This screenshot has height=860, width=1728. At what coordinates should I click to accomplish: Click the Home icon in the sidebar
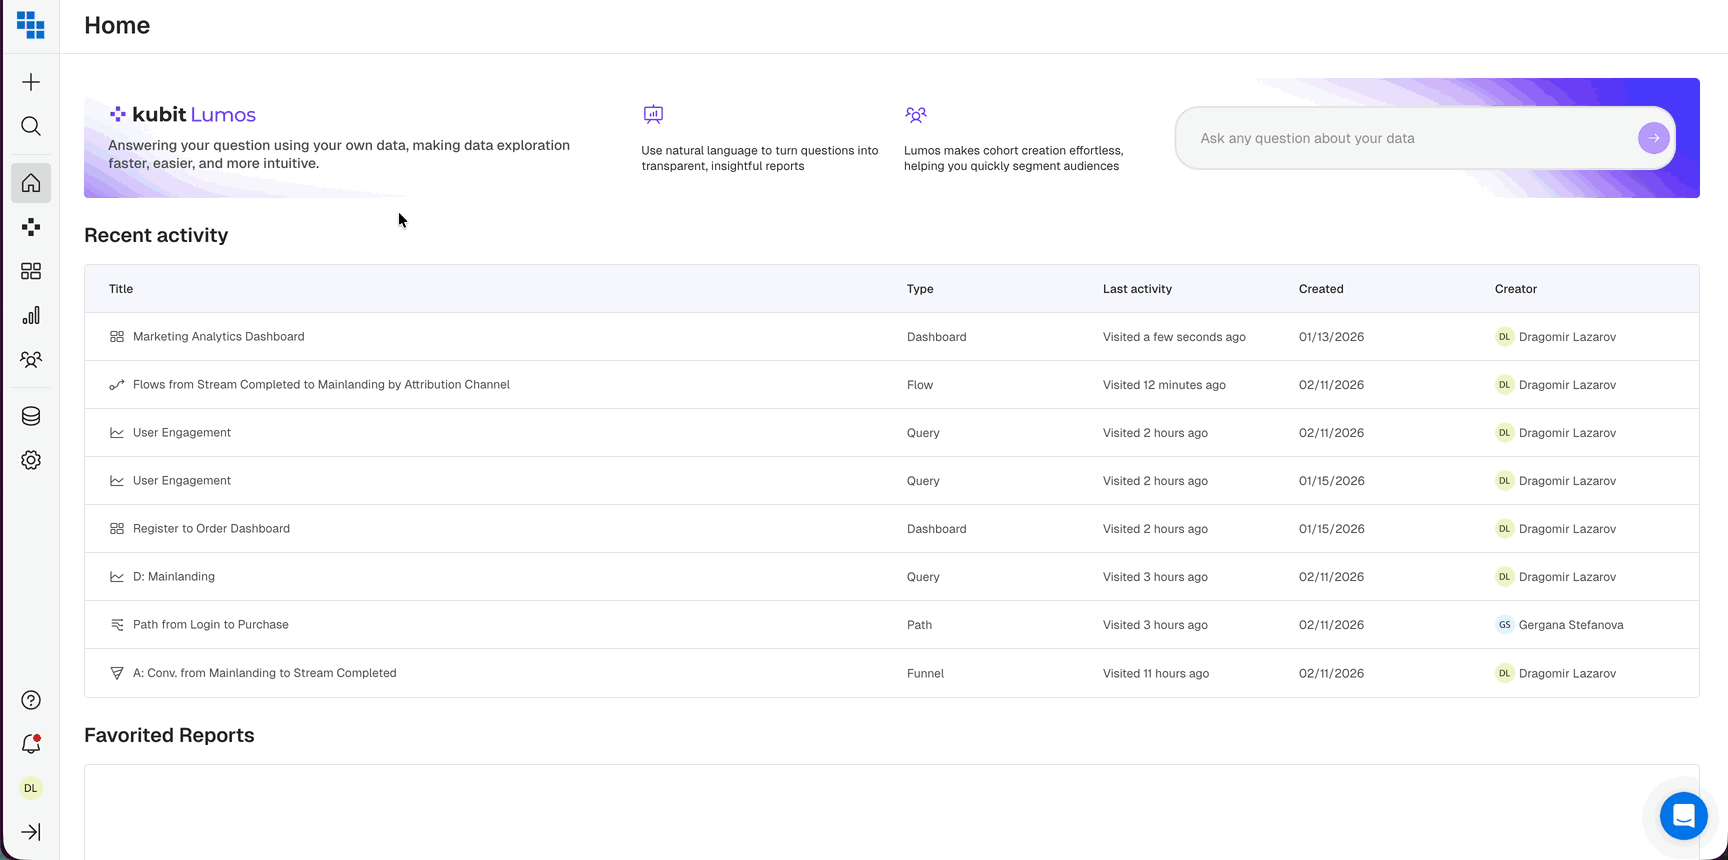(x=31, y=183)
